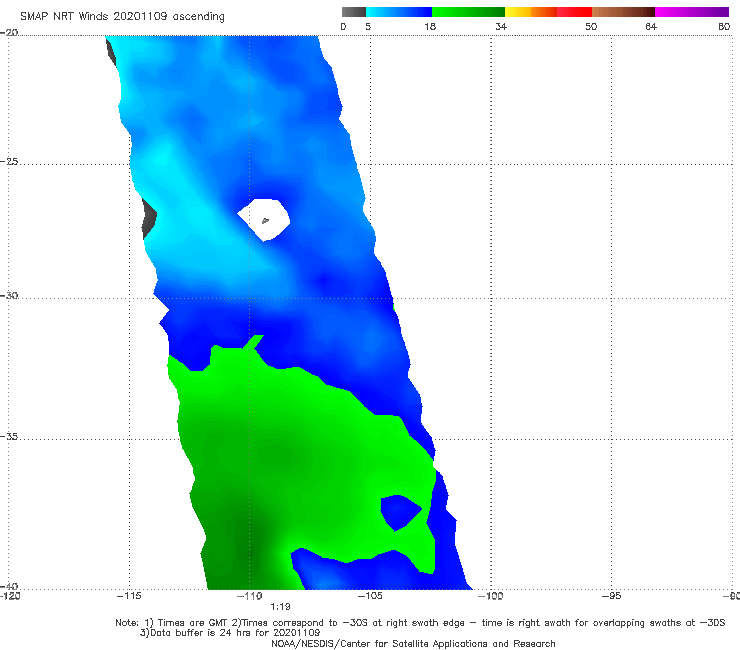
Task: Click the blue pocket enclosed within the green area
Action: 400,512
